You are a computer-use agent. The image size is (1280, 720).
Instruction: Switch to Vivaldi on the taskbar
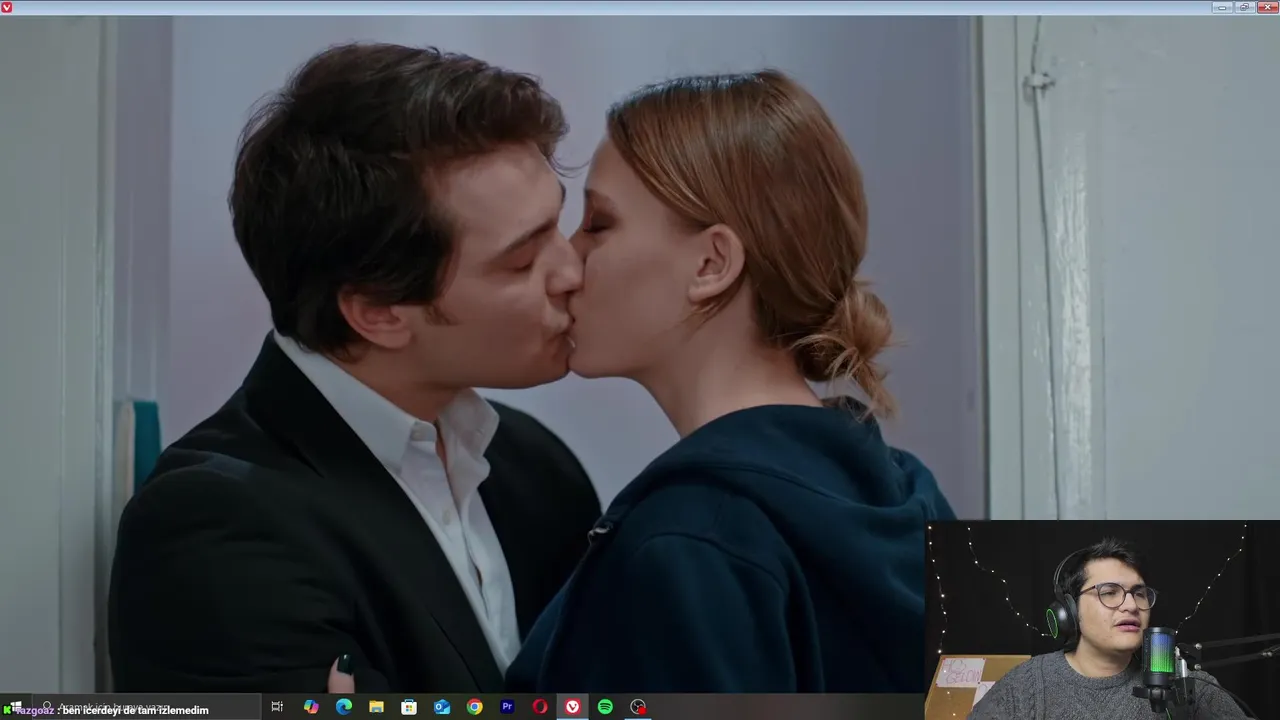[572, 707]
